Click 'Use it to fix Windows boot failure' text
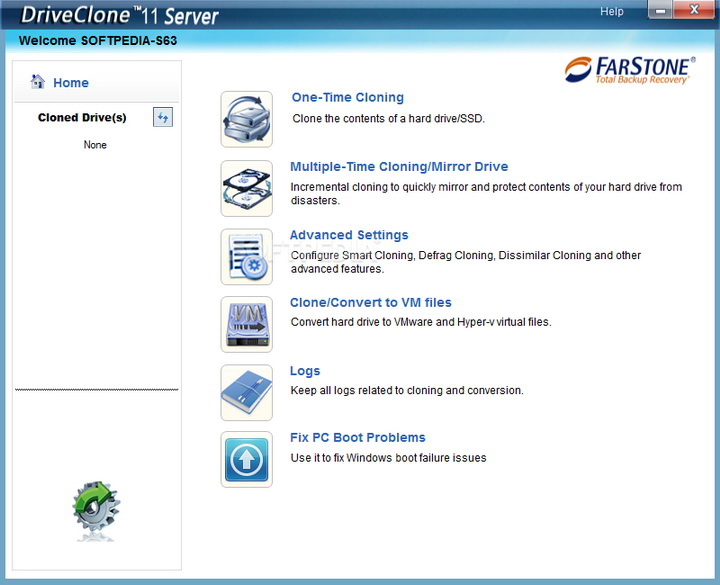The height and width of the screenshot is (585, 720). [x=388, y=458]
